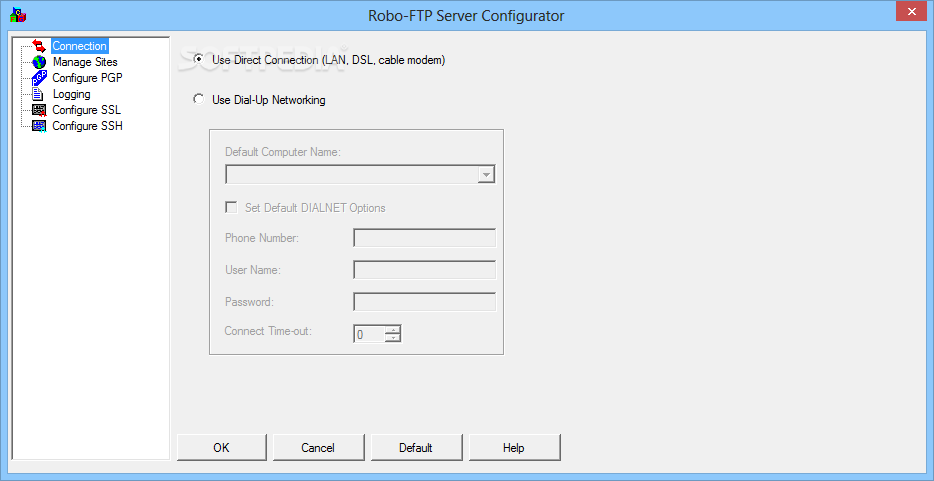Go to Configure PGP settings
This screenshot has height=481, width=934.
[x=88, y=78]
